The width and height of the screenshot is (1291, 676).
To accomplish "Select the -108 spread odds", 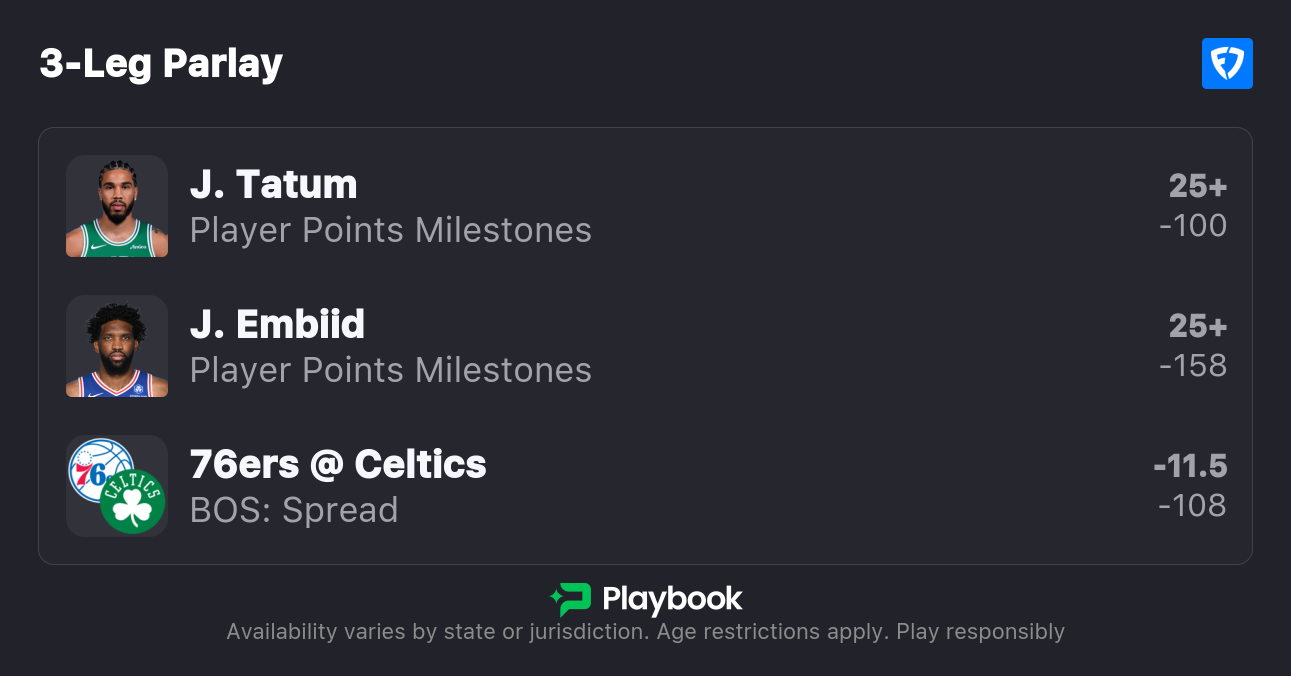I will [x=1192, y=506].
